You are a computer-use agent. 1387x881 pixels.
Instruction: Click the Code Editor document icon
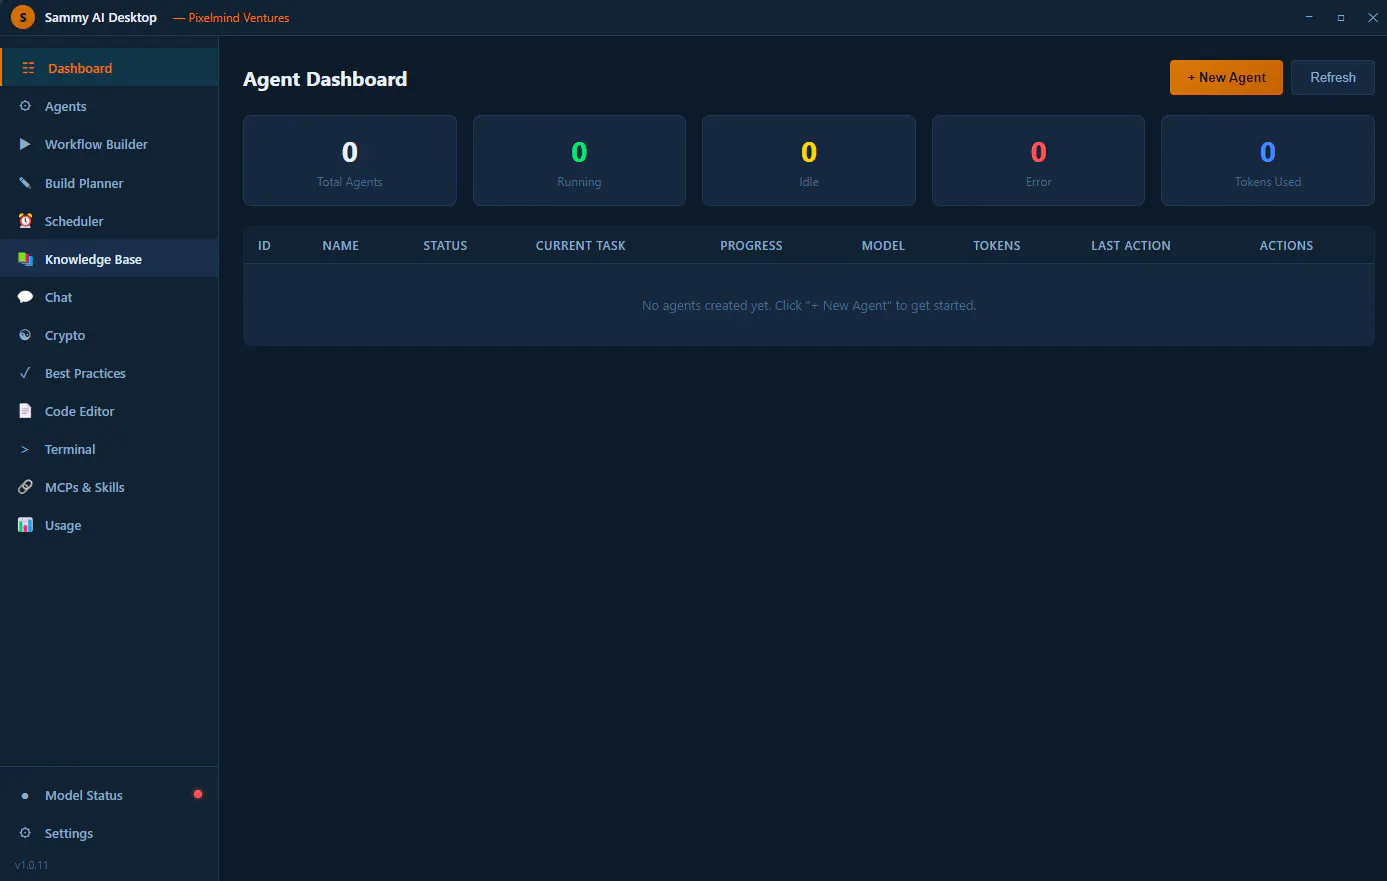pyautogui.click(x=25, y=411)
